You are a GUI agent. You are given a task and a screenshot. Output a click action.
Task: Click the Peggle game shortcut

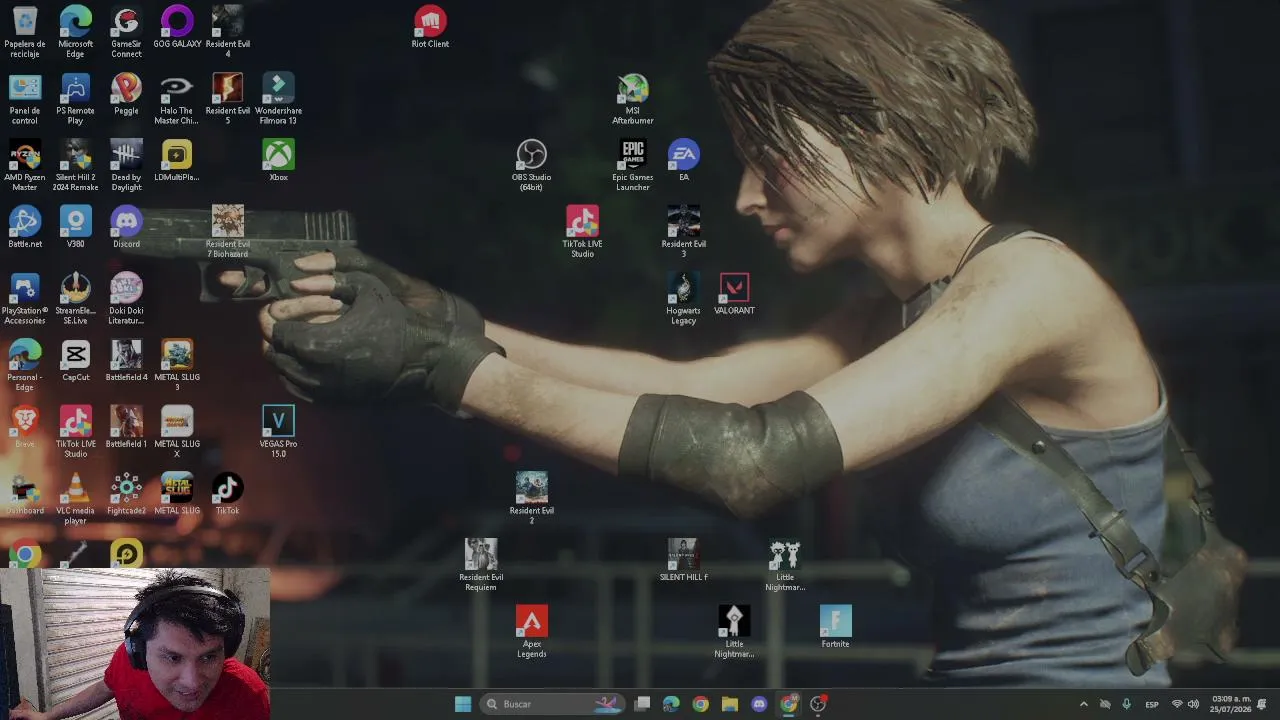126,94
